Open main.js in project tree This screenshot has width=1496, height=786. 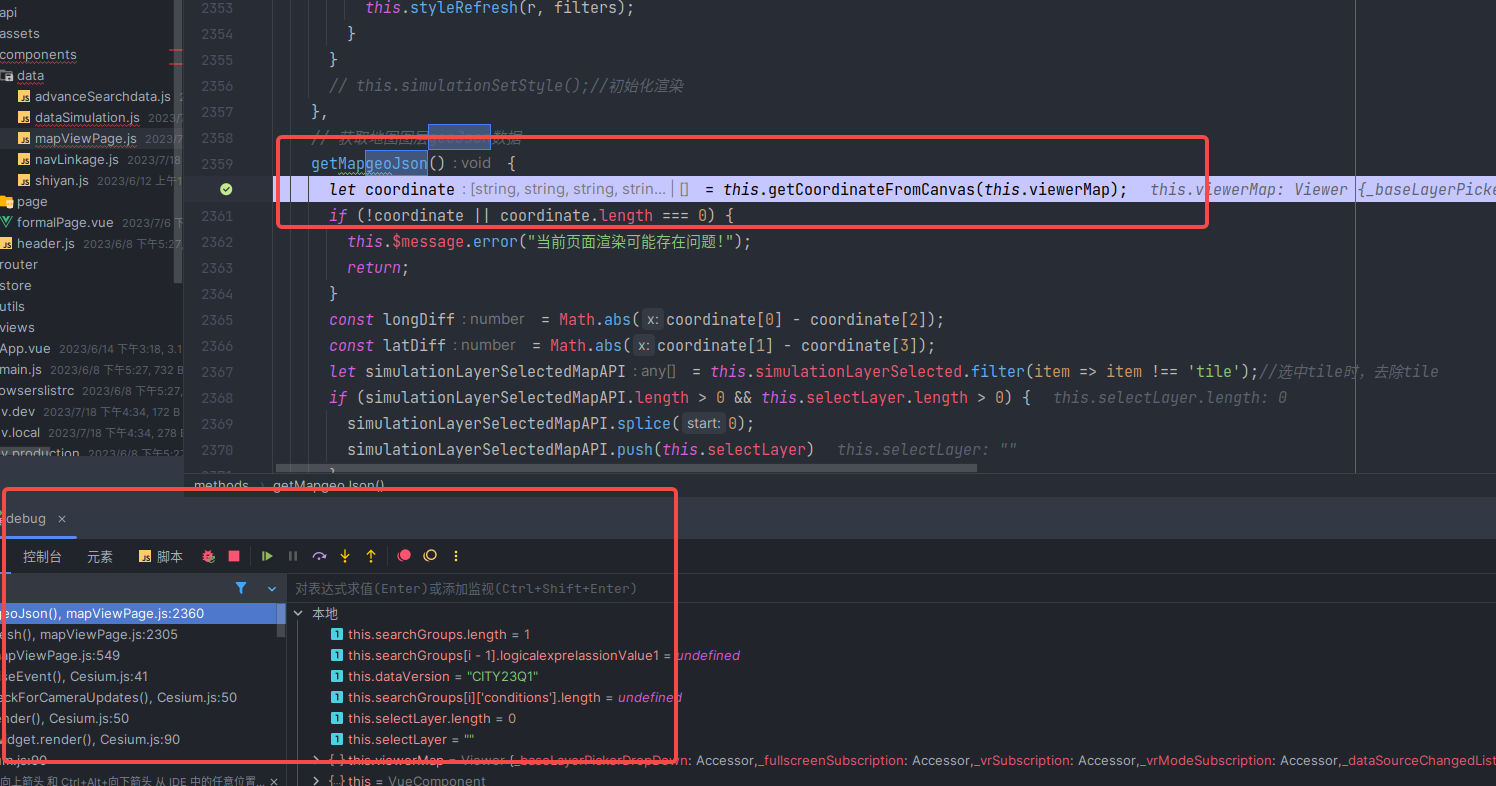21,370
